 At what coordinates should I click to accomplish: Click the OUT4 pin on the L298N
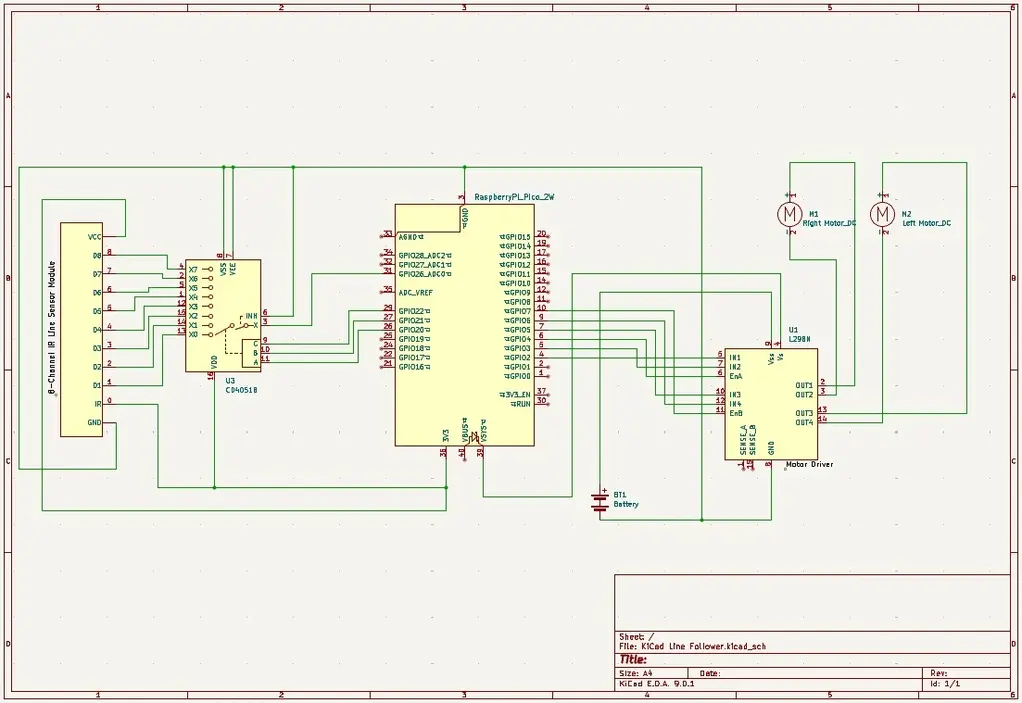coord(804,422)
